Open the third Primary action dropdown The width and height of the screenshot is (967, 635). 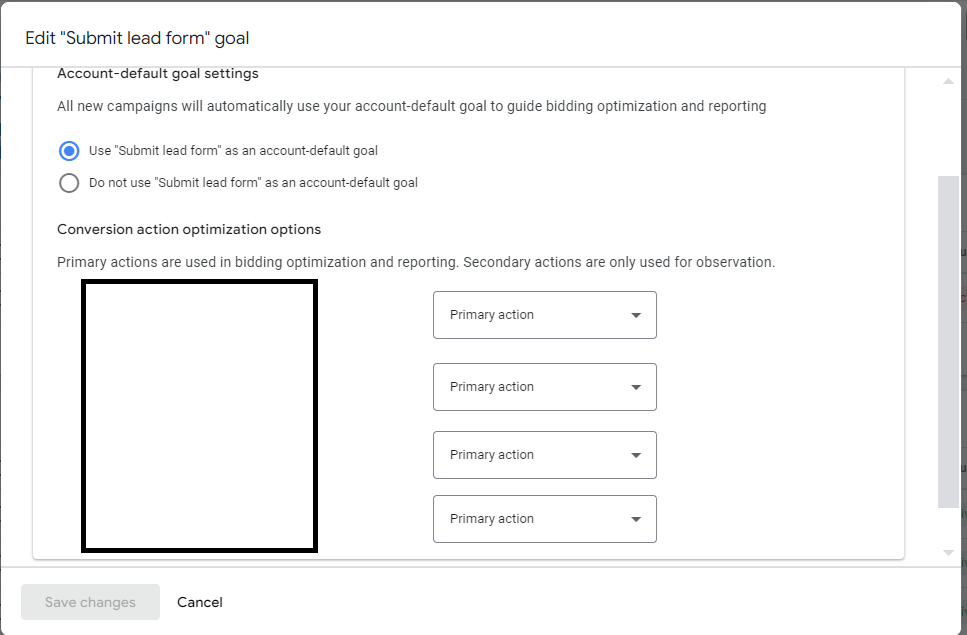[x=544, y=455]
